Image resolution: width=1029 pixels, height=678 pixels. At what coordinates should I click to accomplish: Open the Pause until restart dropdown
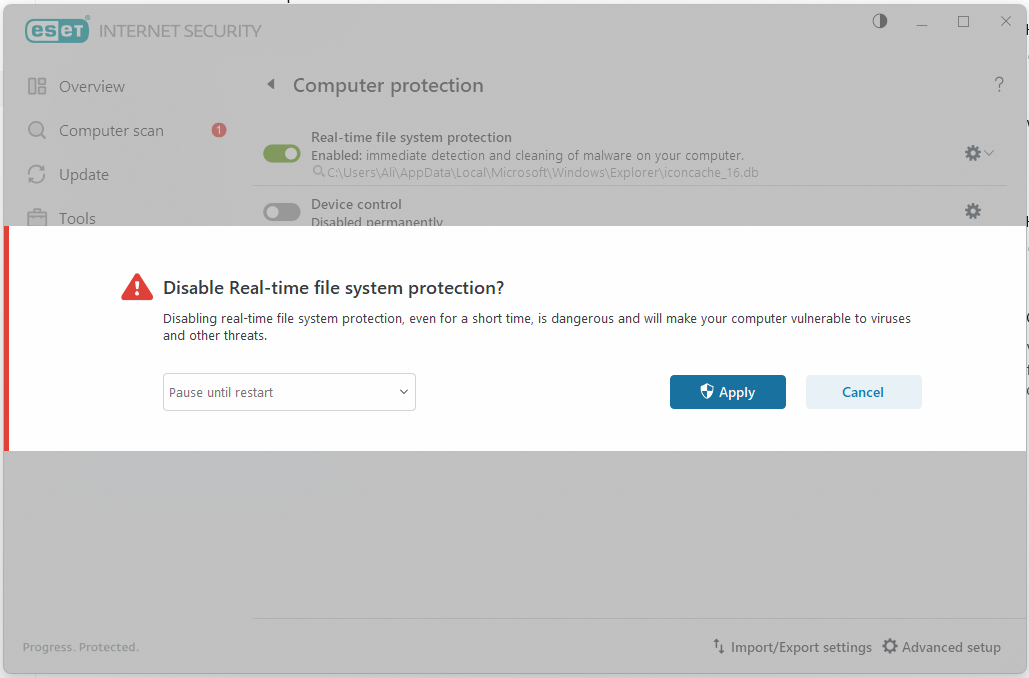click(x=289, y=392)
